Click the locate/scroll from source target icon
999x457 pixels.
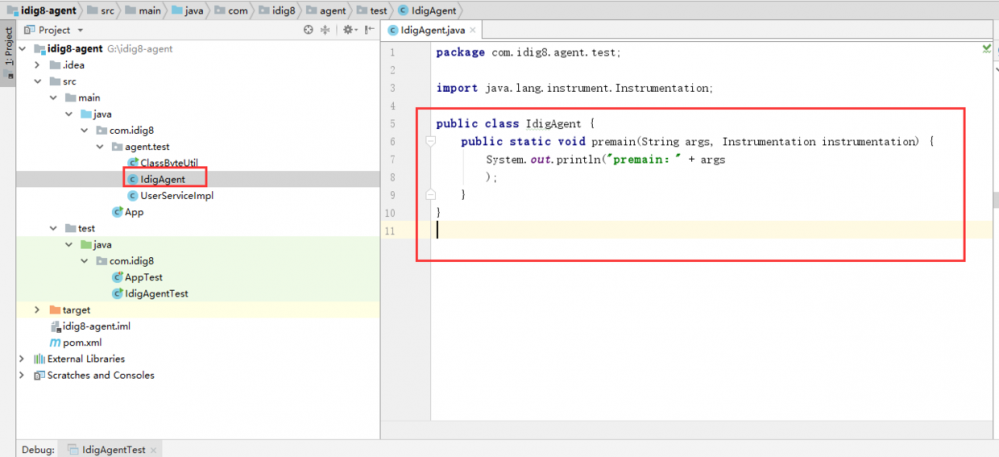308,30
